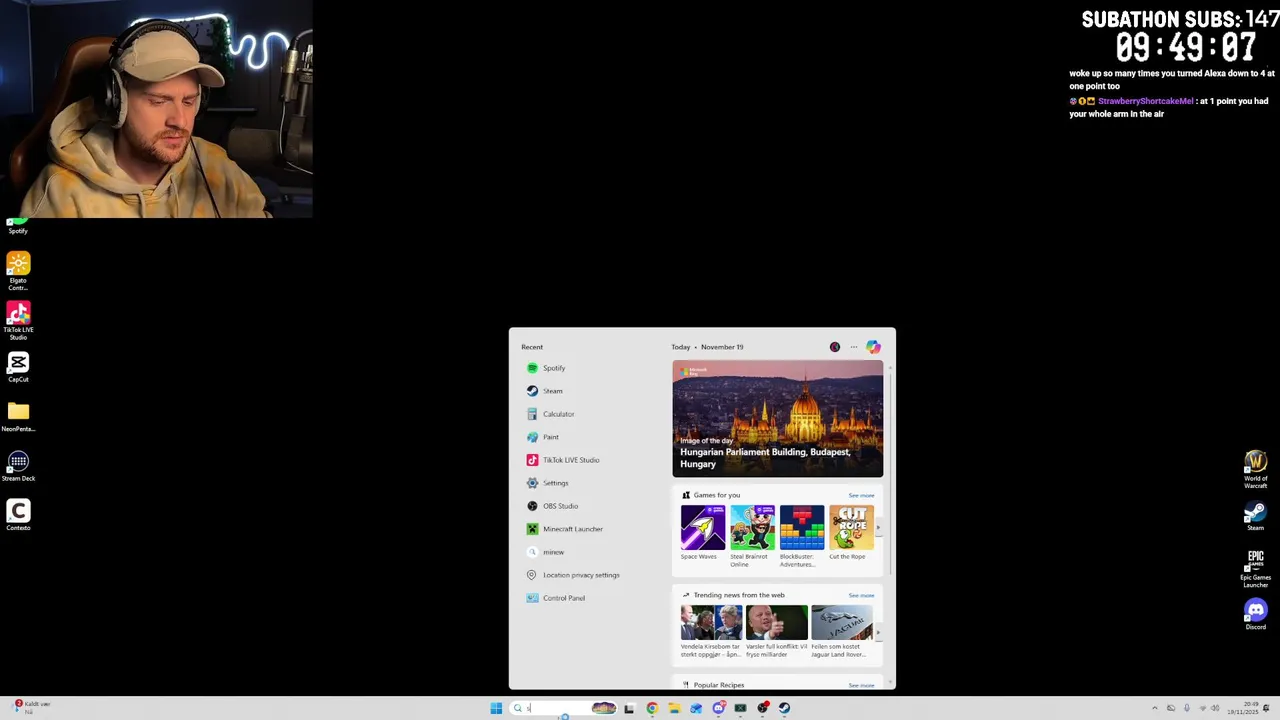Select the CapCut desktop shortcut

pyautogui.click(x=18, y=367)
